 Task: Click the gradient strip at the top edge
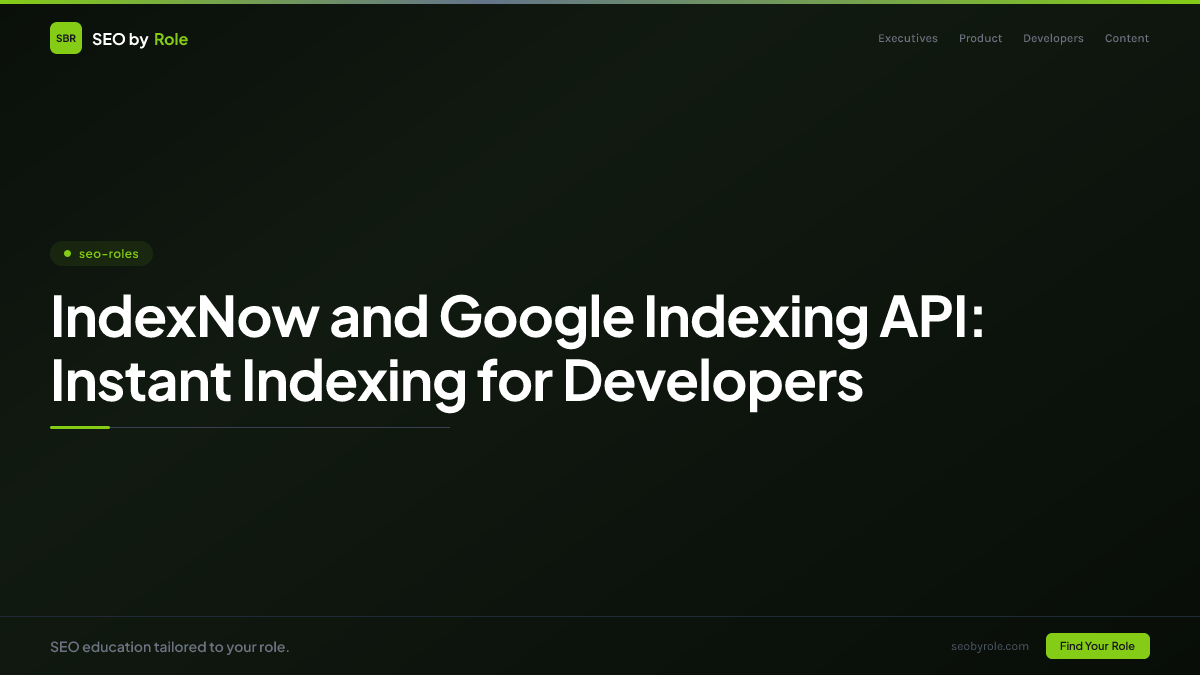click(600, 2)
